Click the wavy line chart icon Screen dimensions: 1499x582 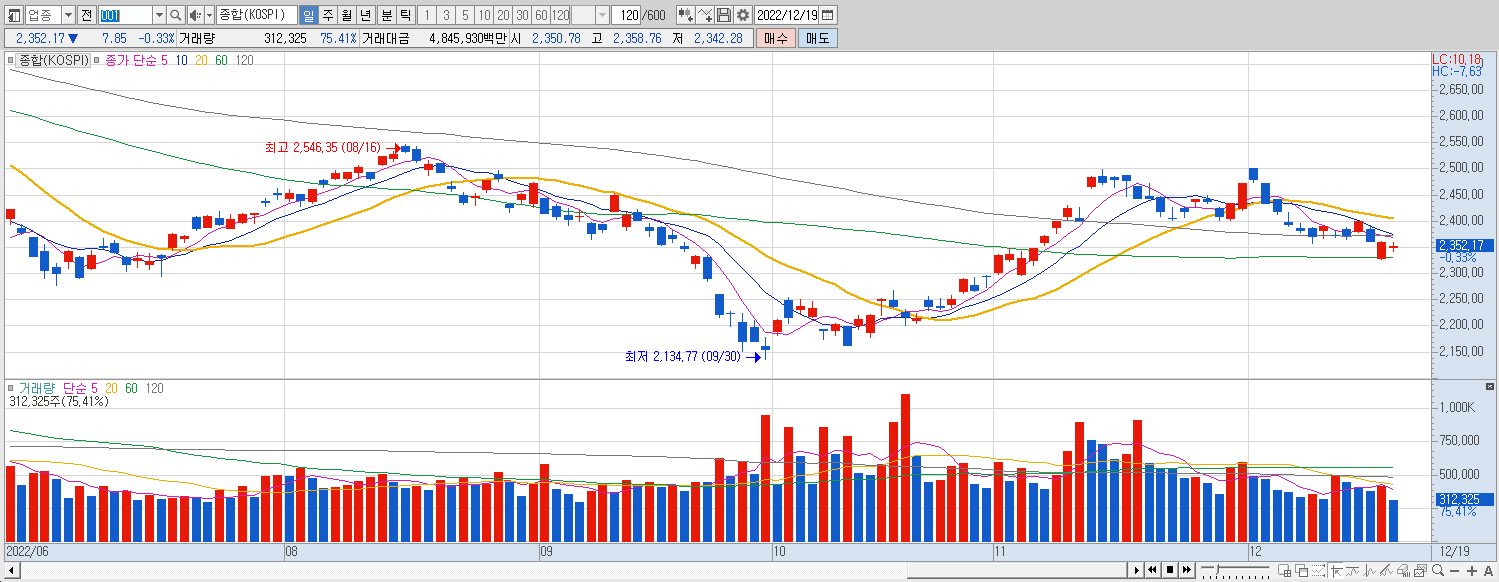pyautogui.click(x=1352, y=571)
